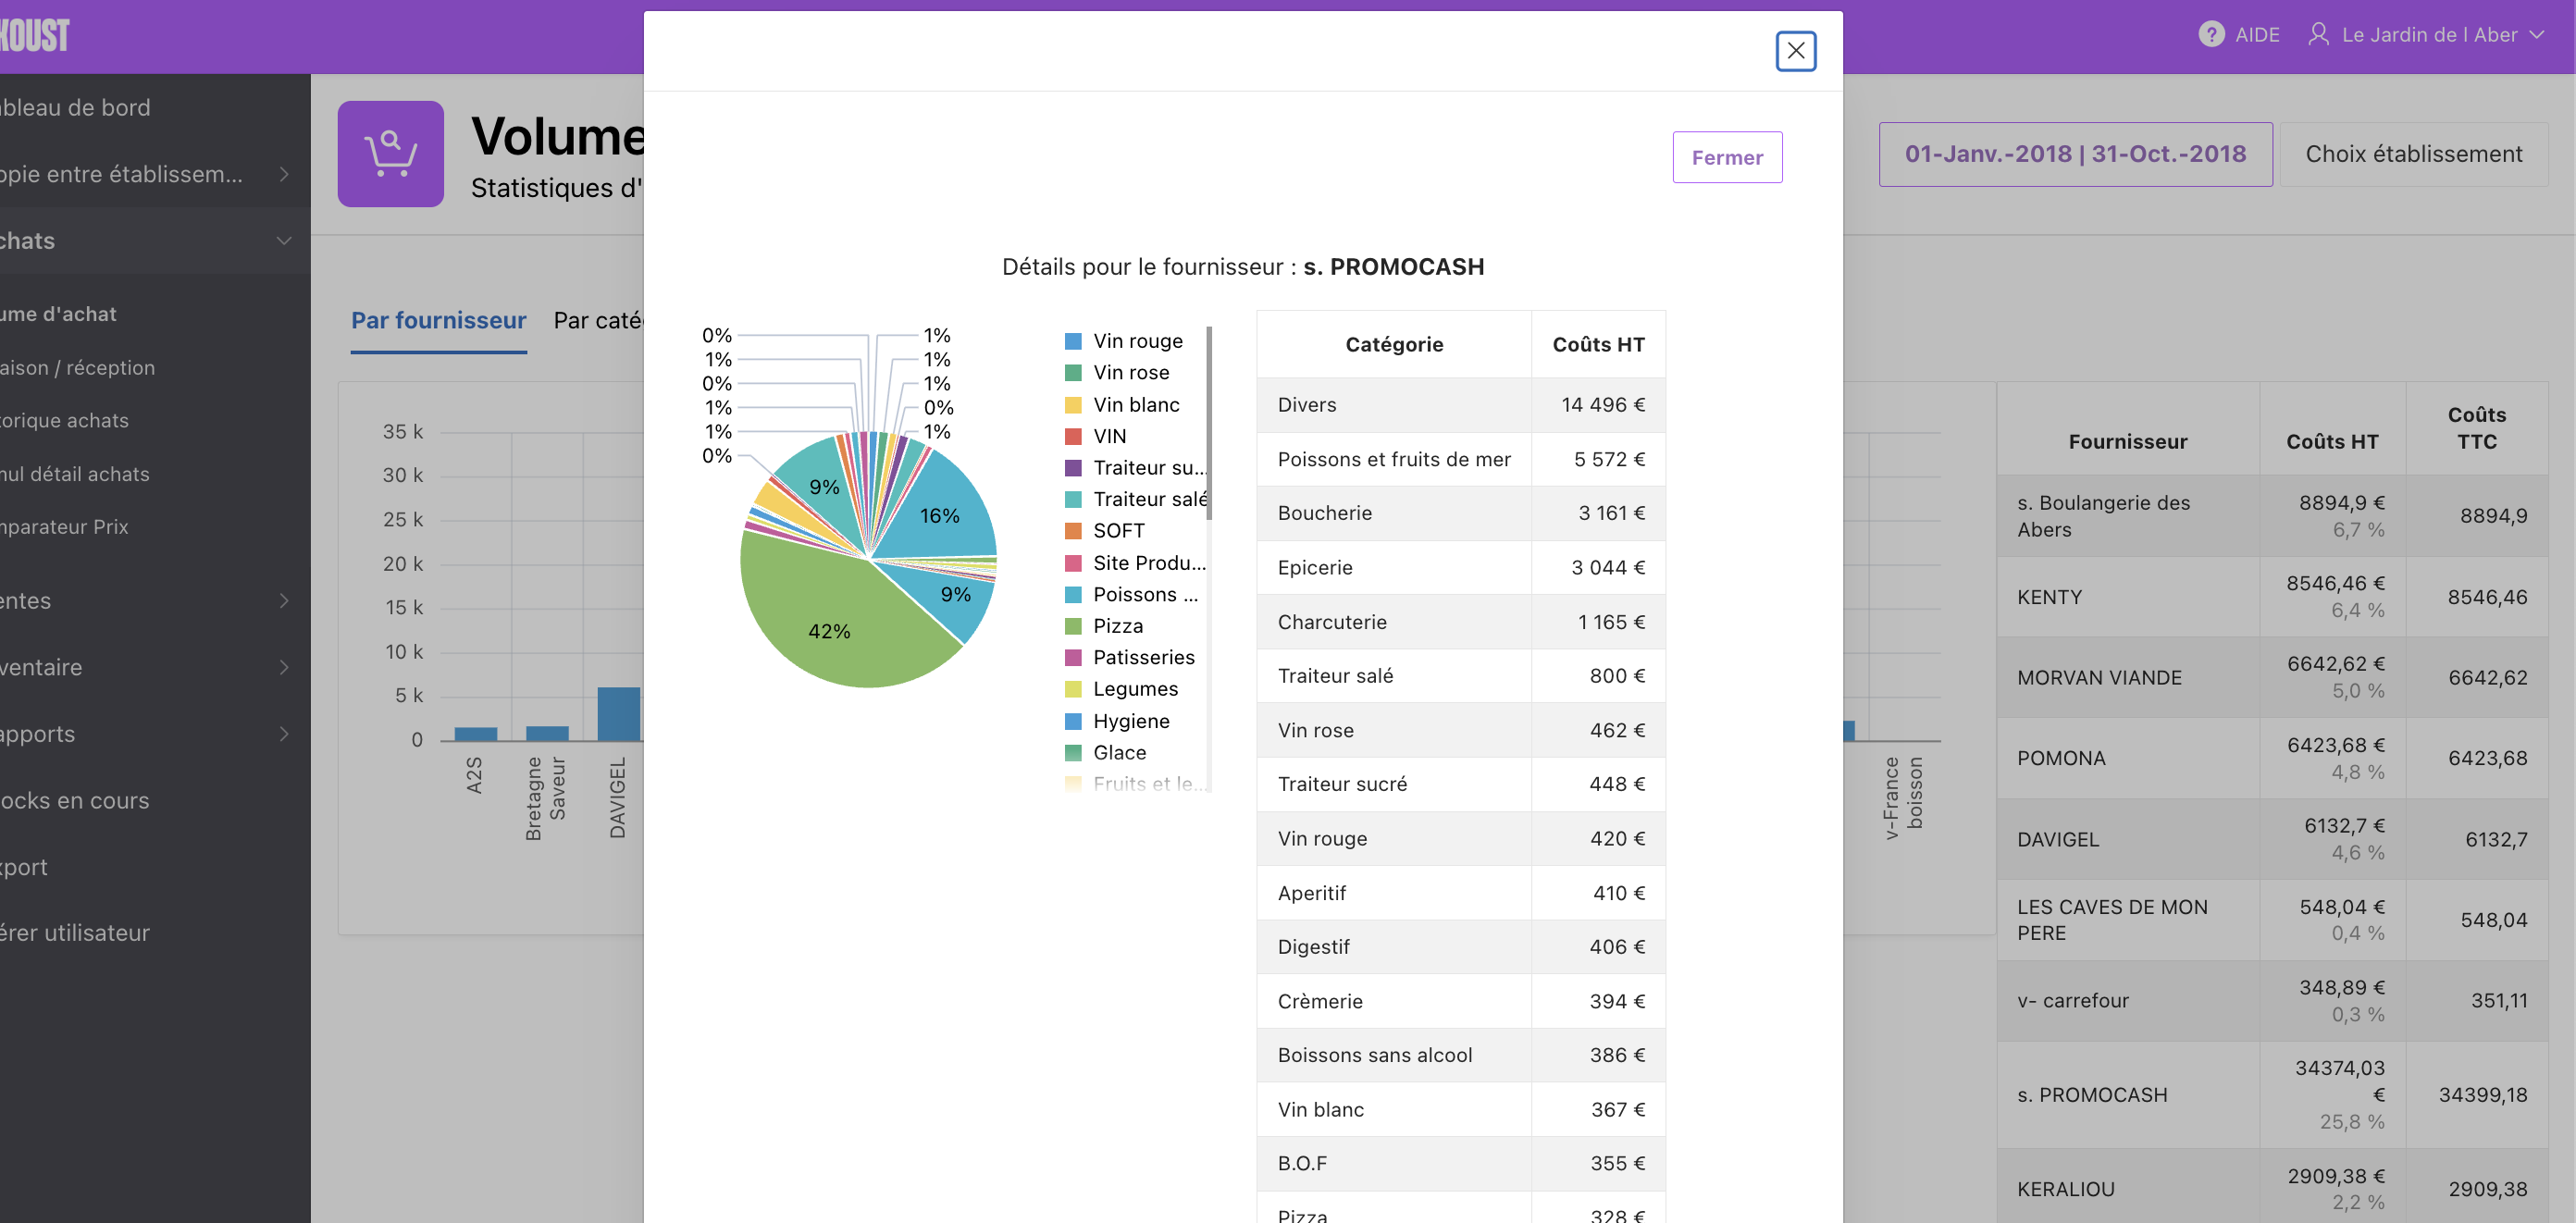Click the Hygiene legend square icon
The image size is (2576, 1223).
point(1073,722)
